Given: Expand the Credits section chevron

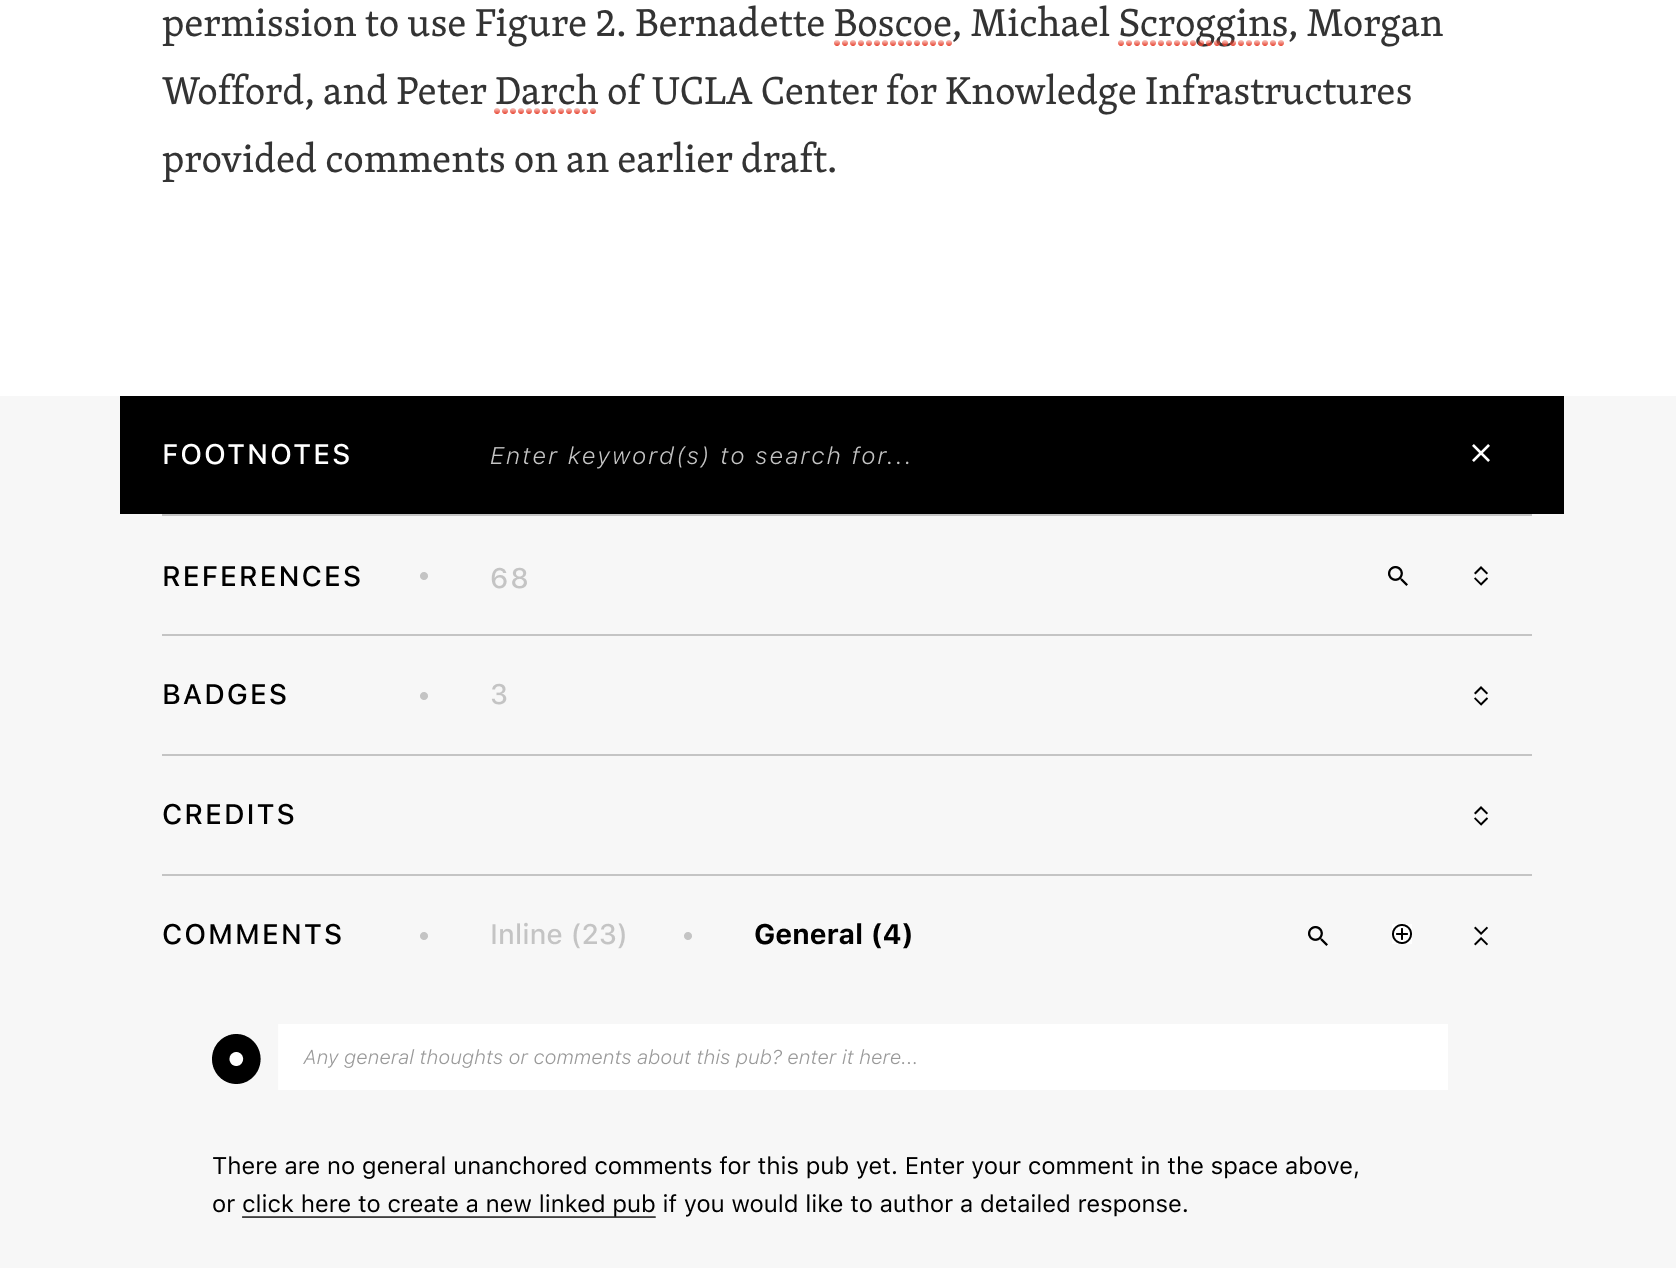Looking at the screenshot, I should point(1481,815).
